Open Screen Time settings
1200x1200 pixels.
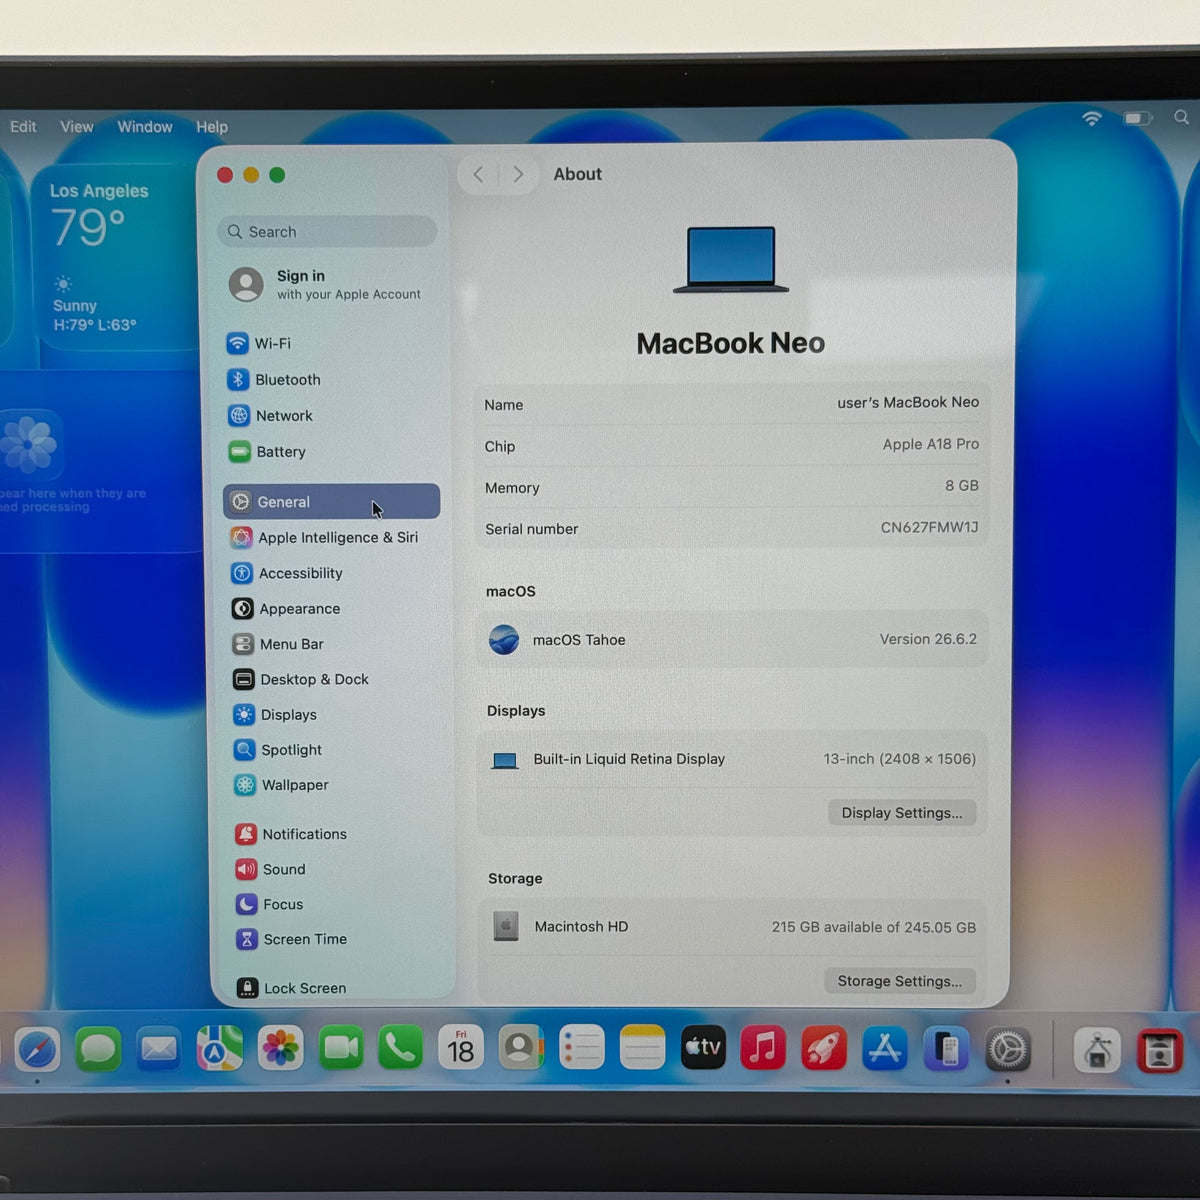[x=291, y=939]
